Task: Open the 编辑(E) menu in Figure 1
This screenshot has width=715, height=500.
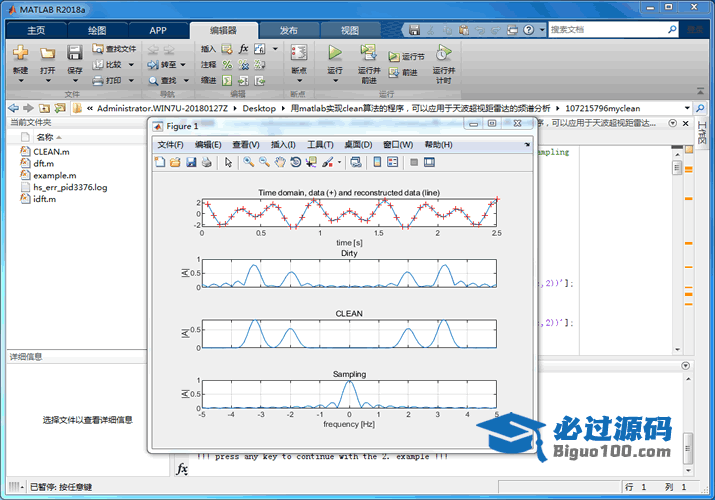Action: [x=208, y=145]
